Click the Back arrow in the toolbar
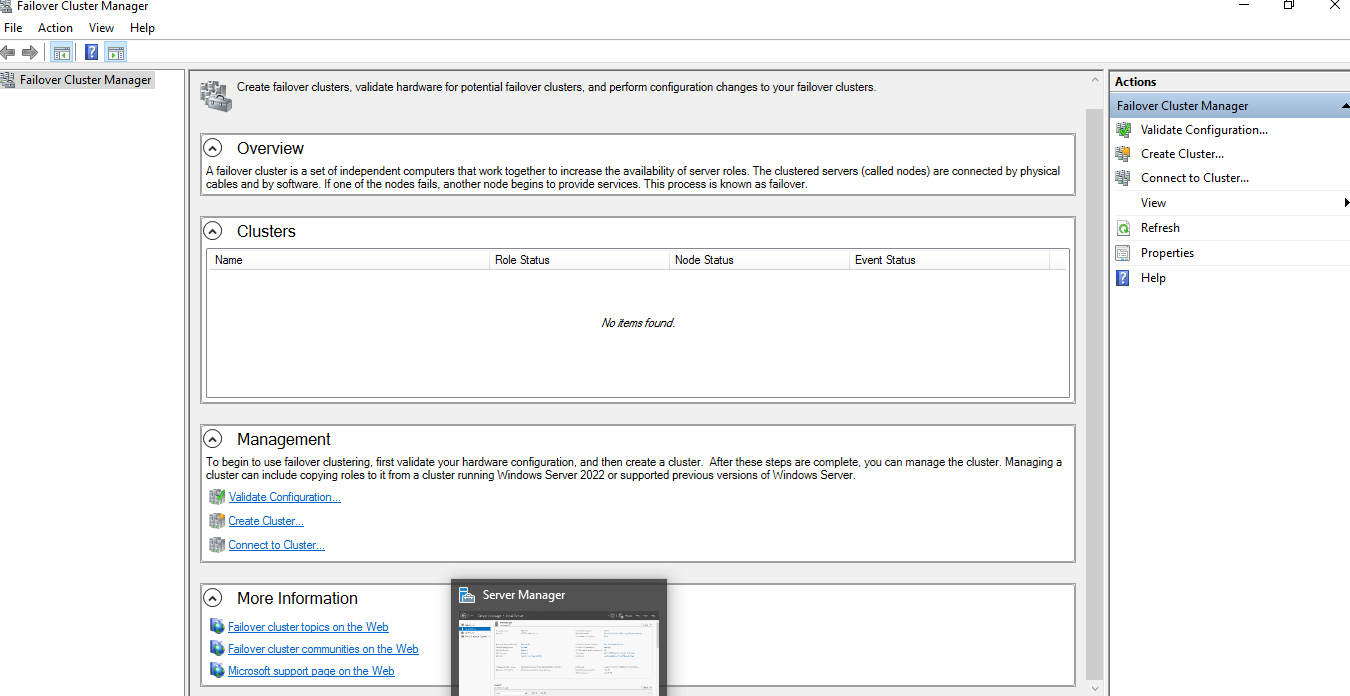 8,52
